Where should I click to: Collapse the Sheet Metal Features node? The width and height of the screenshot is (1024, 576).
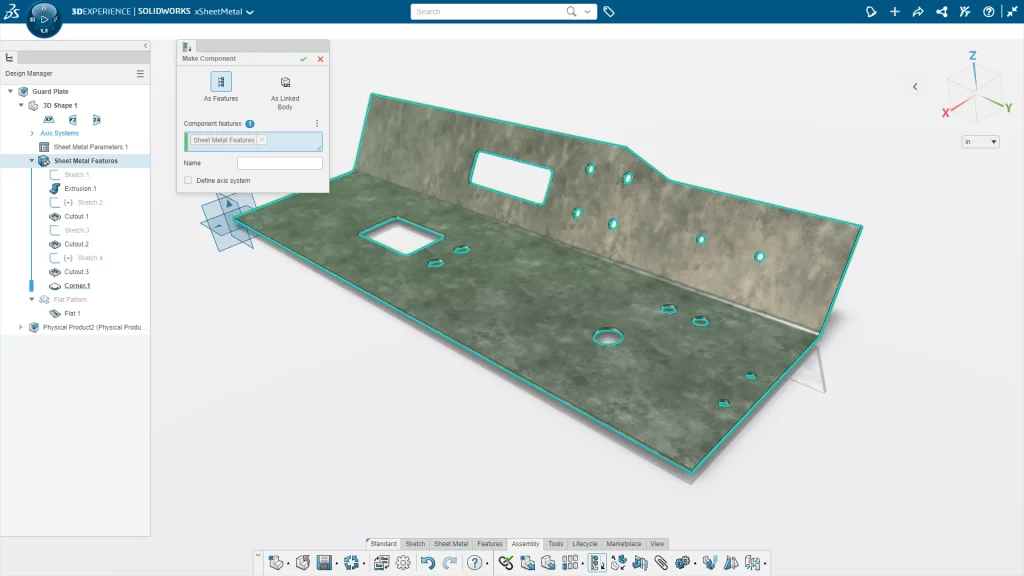[32, 161]
